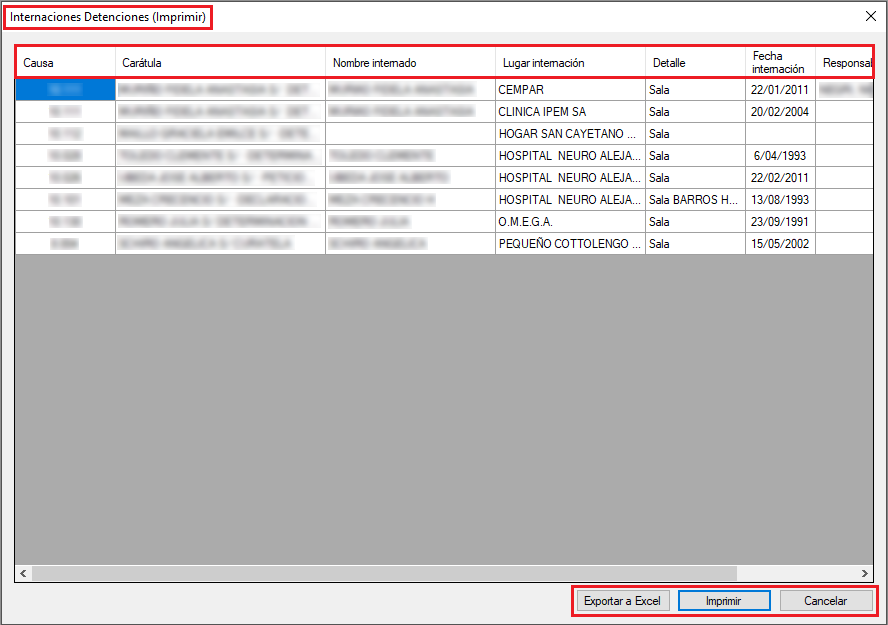Select the CLINICA IPEM SA cell
Image resolution: width=888 pixels, height=625 pixels.
click(570, 112)
